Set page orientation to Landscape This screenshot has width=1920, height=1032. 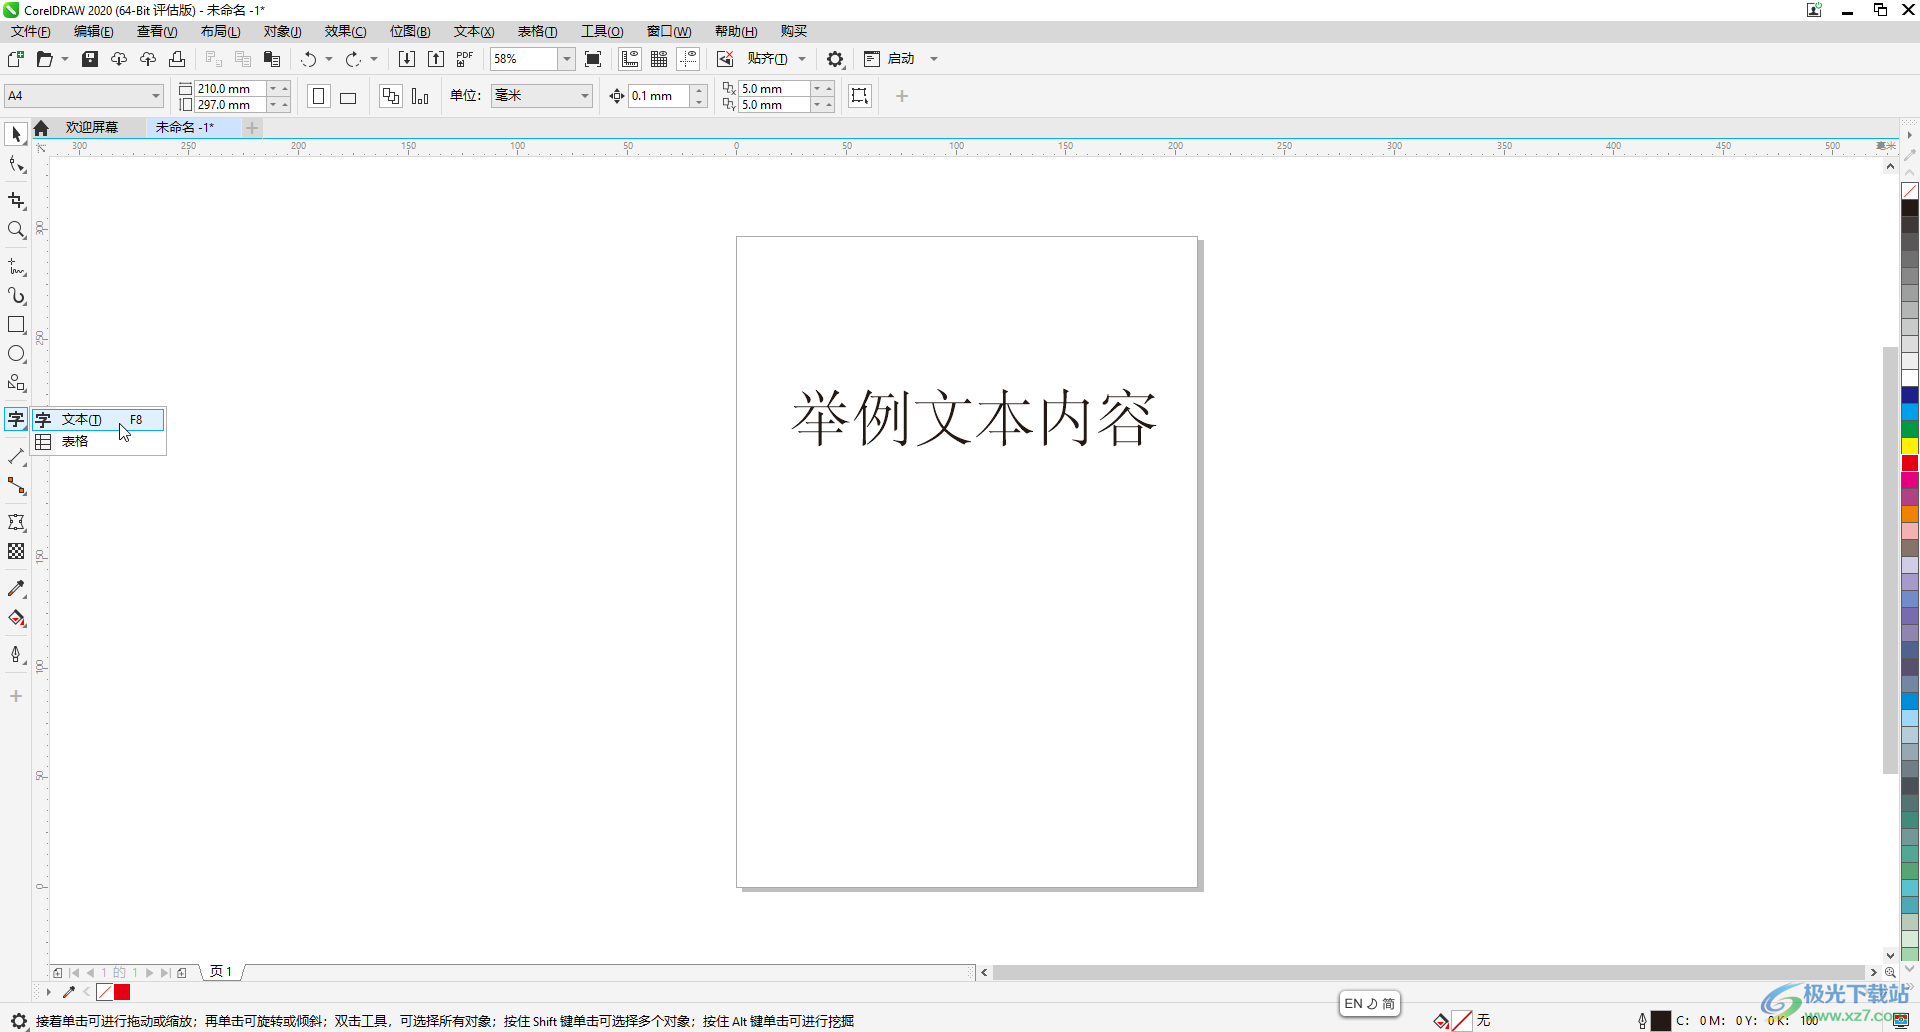coord(348,96)
